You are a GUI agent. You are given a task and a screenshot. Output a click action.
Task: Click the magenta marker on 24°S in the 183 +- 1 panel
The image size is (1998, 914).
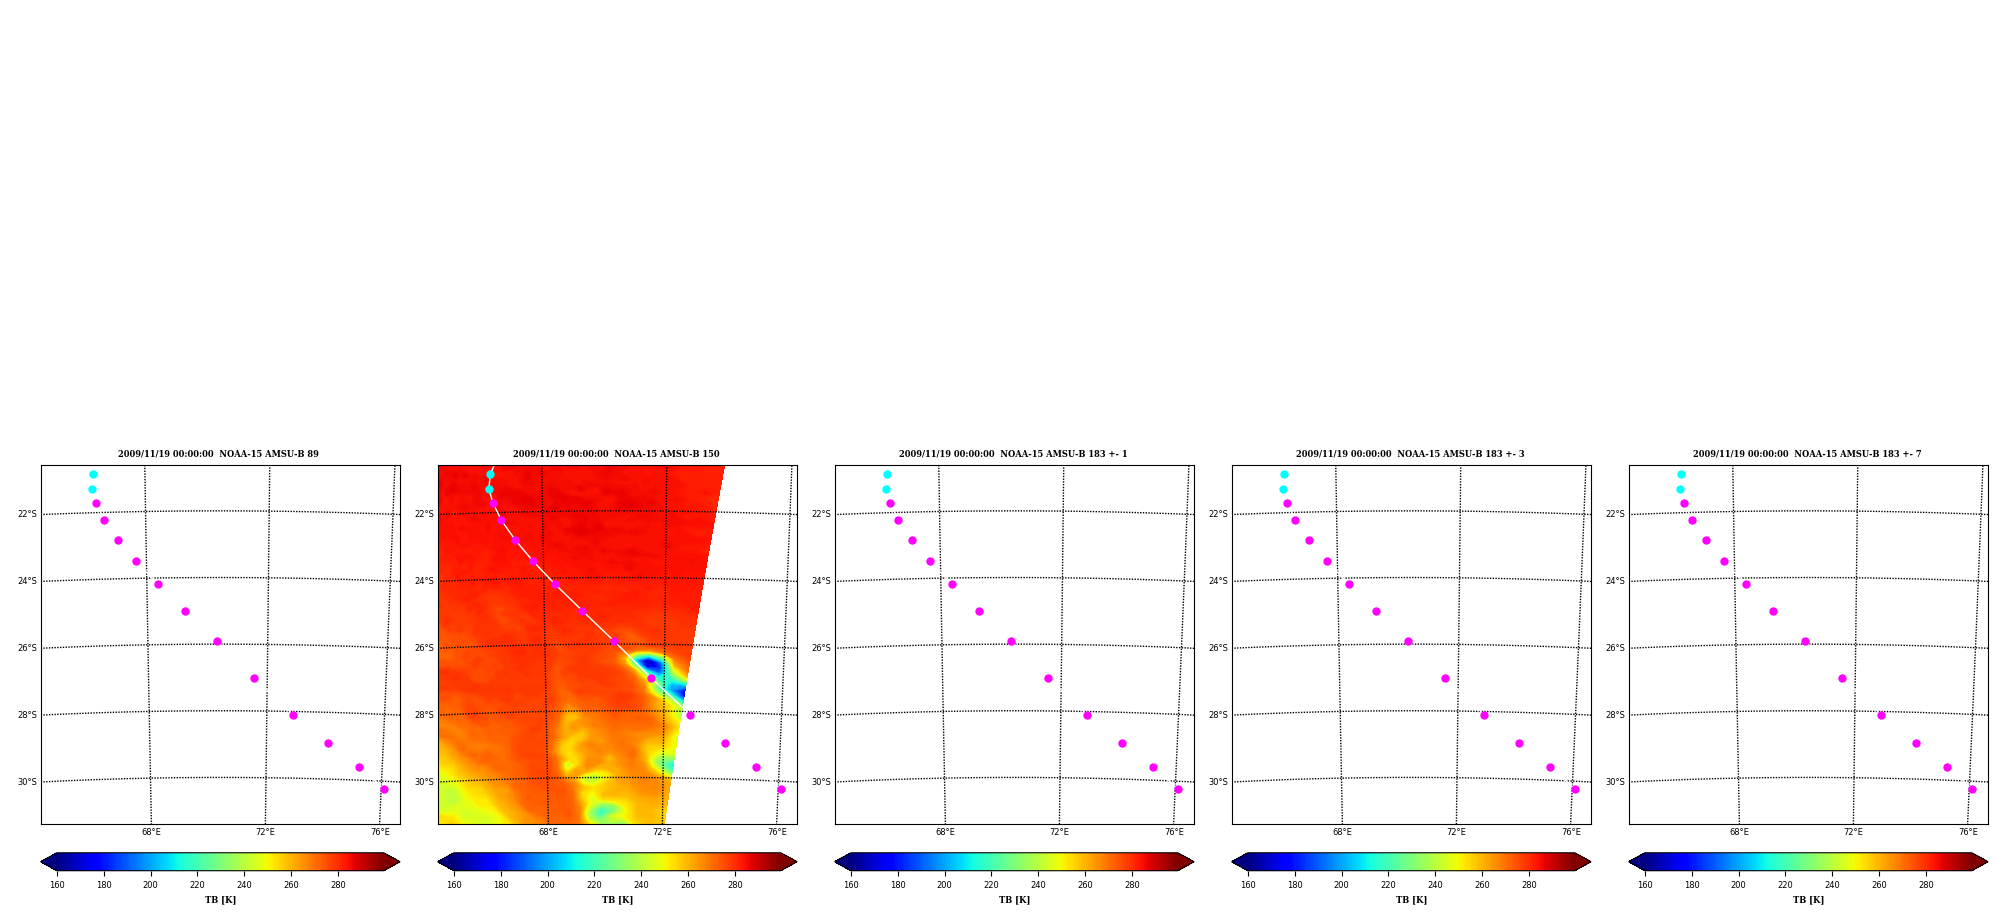952,585
